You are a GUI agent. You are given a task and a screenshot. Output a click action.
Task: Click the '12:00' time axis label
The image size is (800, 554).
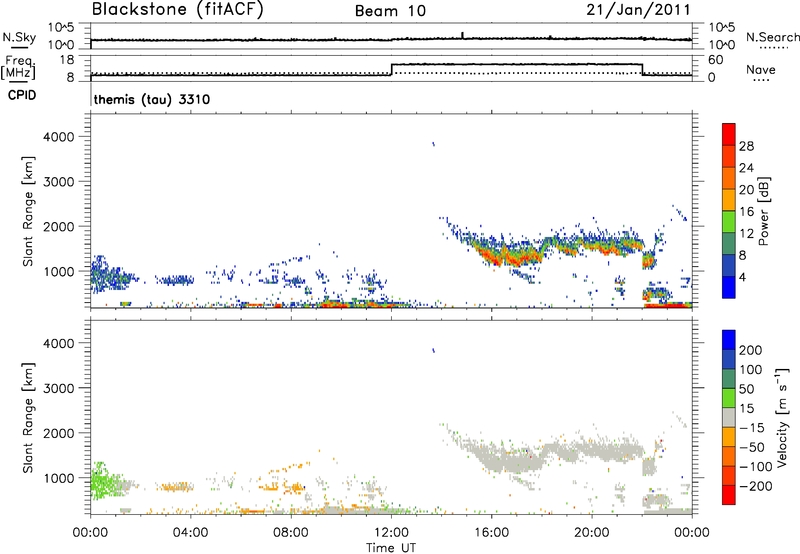pyautogui.click(x=391, y=533)
